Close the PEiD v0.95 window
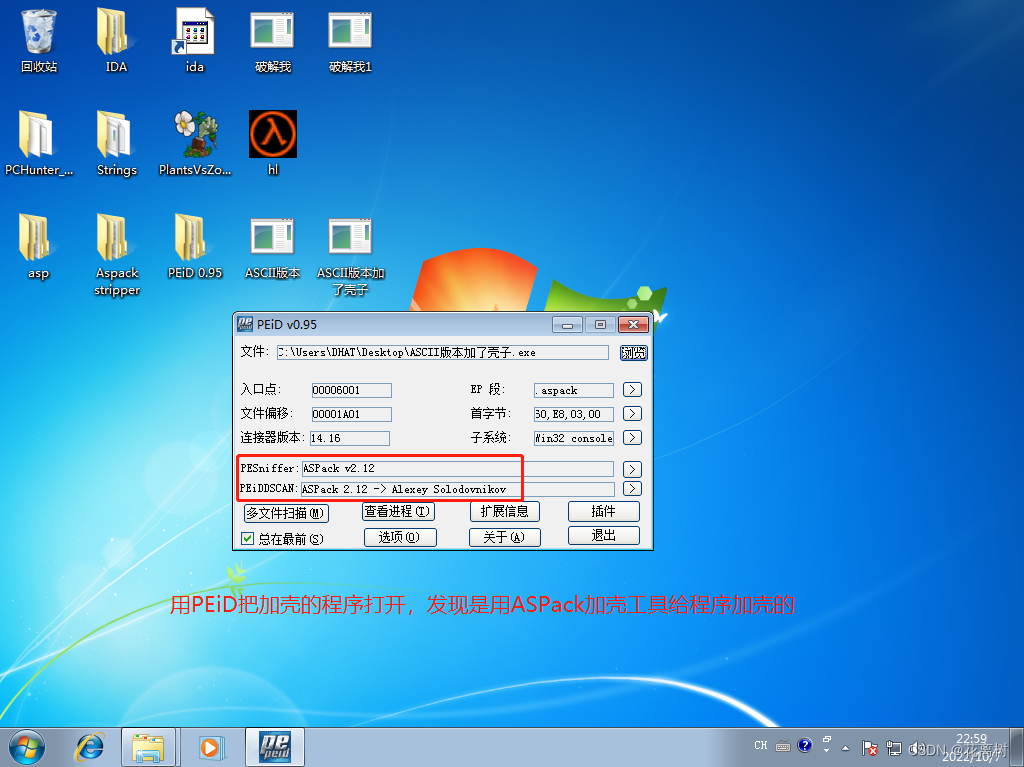The image size is (1024, 767). [633, 325]
